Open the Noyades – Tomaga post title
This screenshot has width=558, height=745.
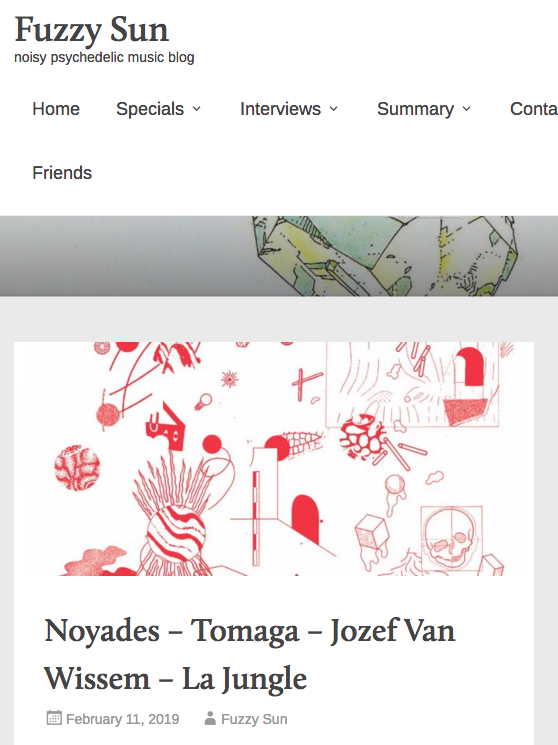tap(250, 654)
